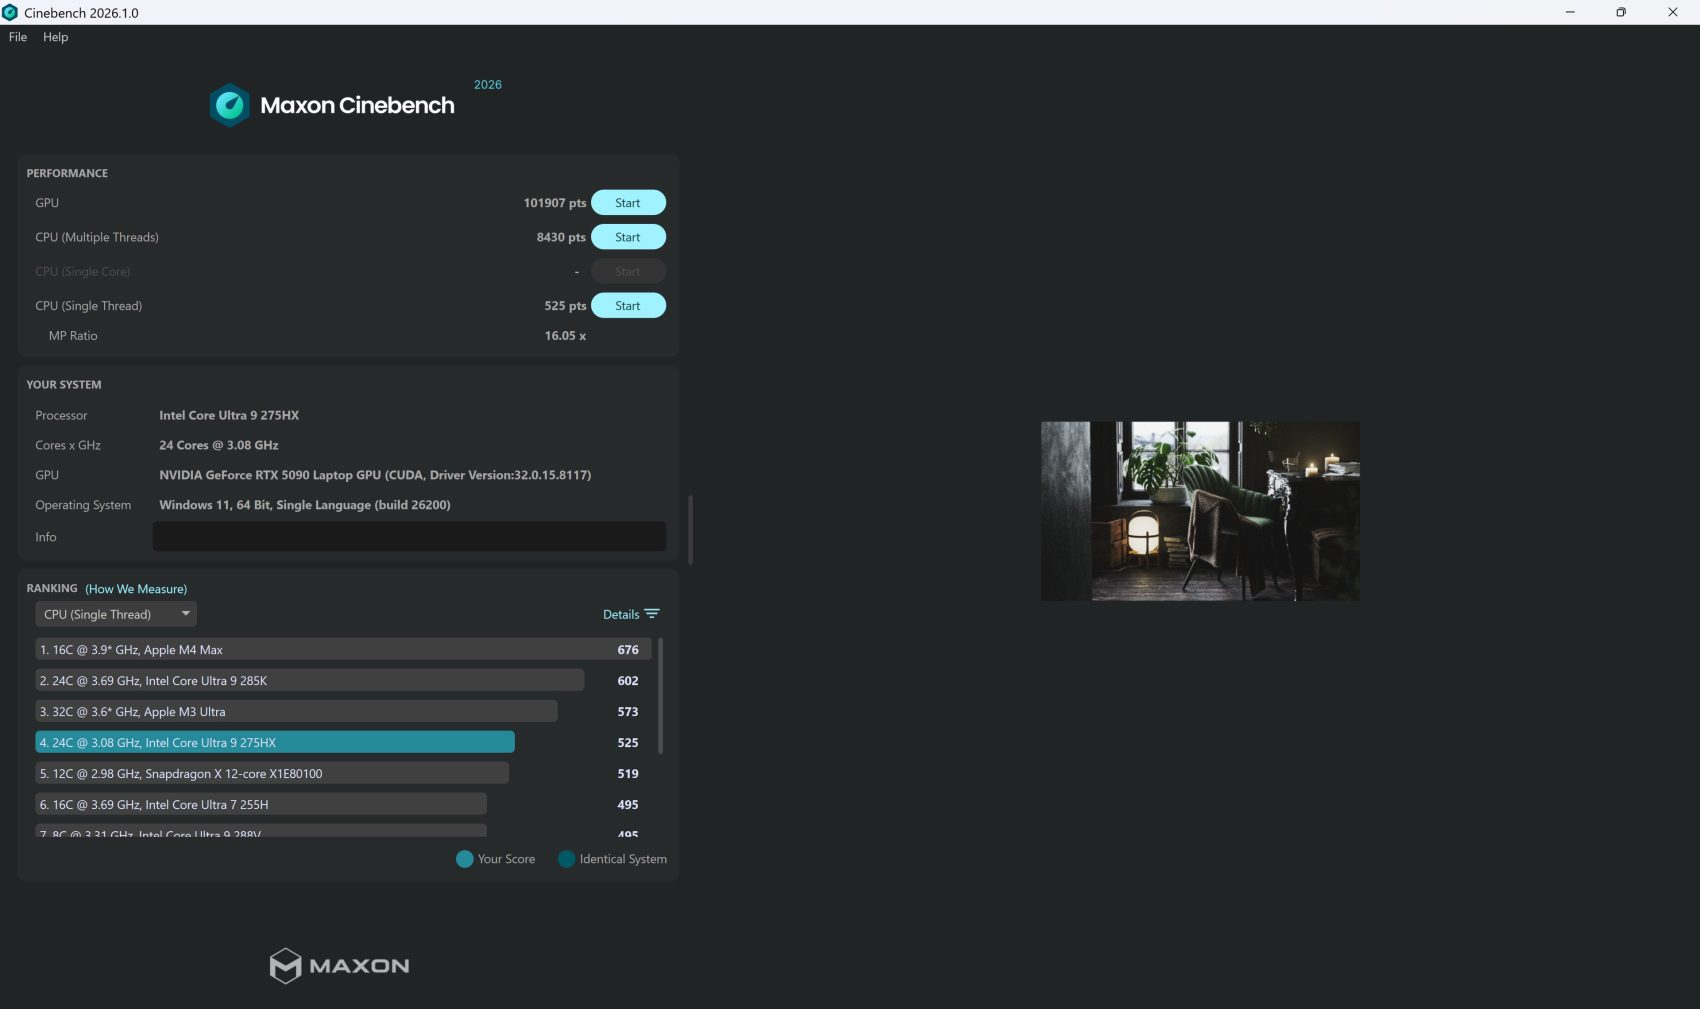The width and height of the screenshot is (1700, 1009).
Task: Select the Intel Core Ultra 9 285K row
Action: [x=343, y=681]
